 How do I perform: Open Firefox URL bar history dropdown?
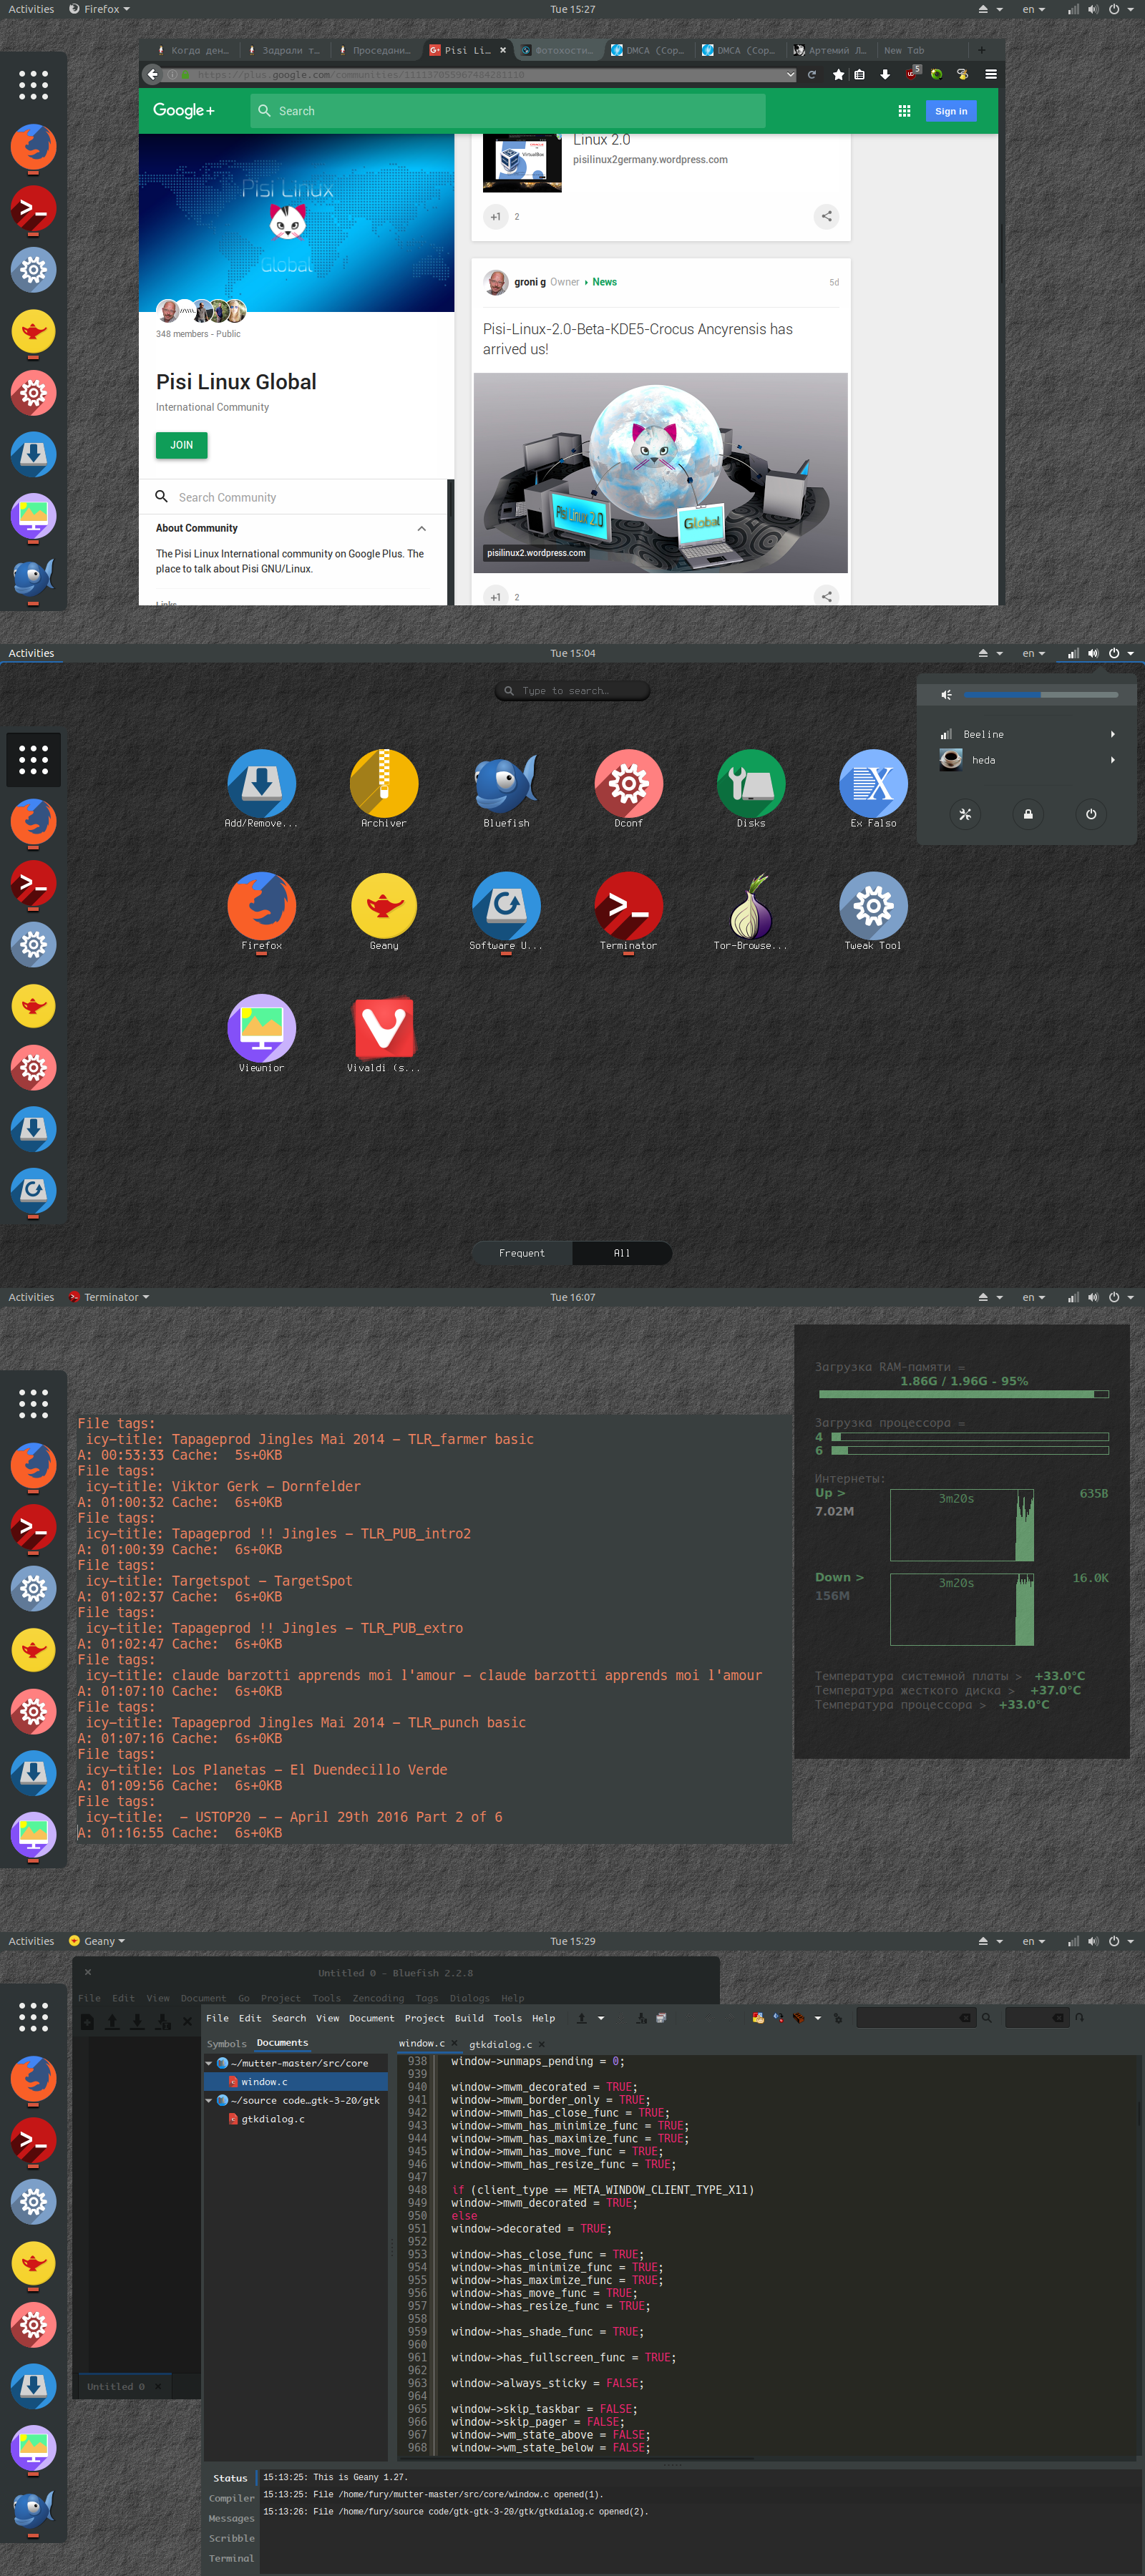point(791,75)
